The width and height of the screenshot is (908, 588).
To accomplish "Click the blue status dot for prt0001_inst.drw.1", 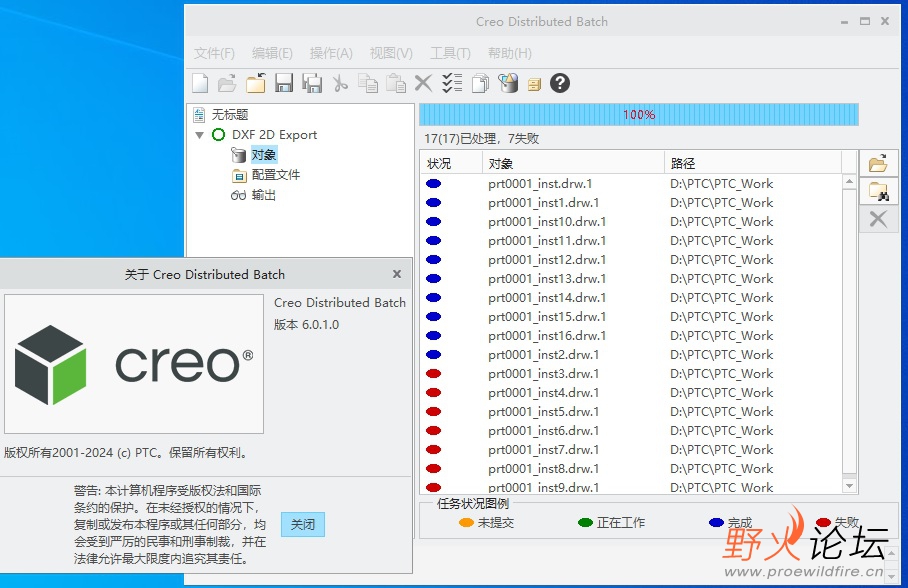I will click(434, 184).
